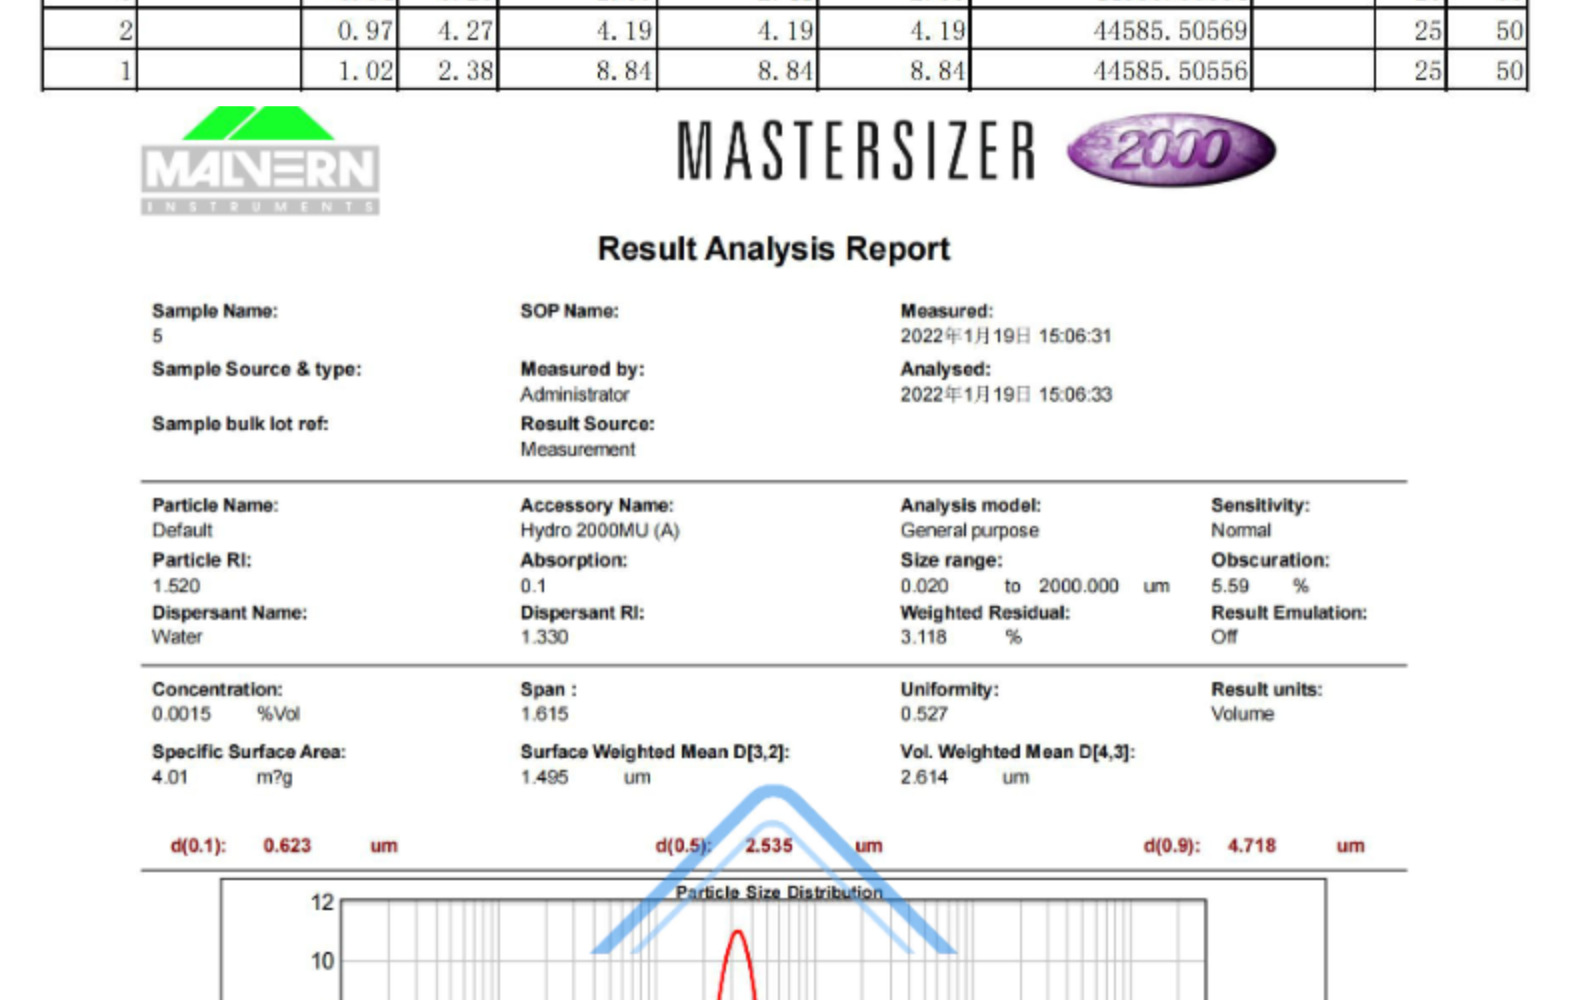
Task: Click the Sample Name label
Action: [215, 311]
